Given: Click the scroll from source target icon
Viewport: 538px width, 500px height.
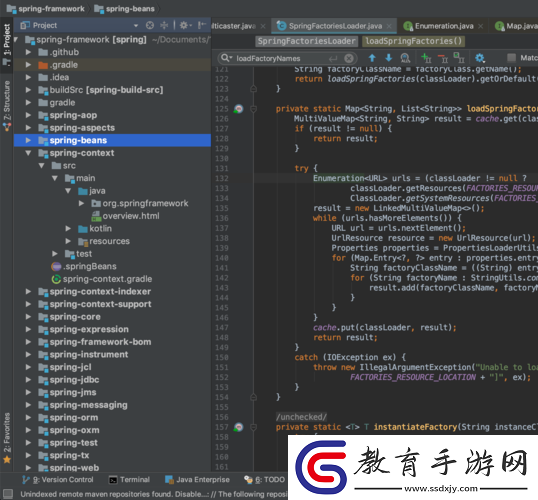Looking at the screenshot, I should click(150, 25).
